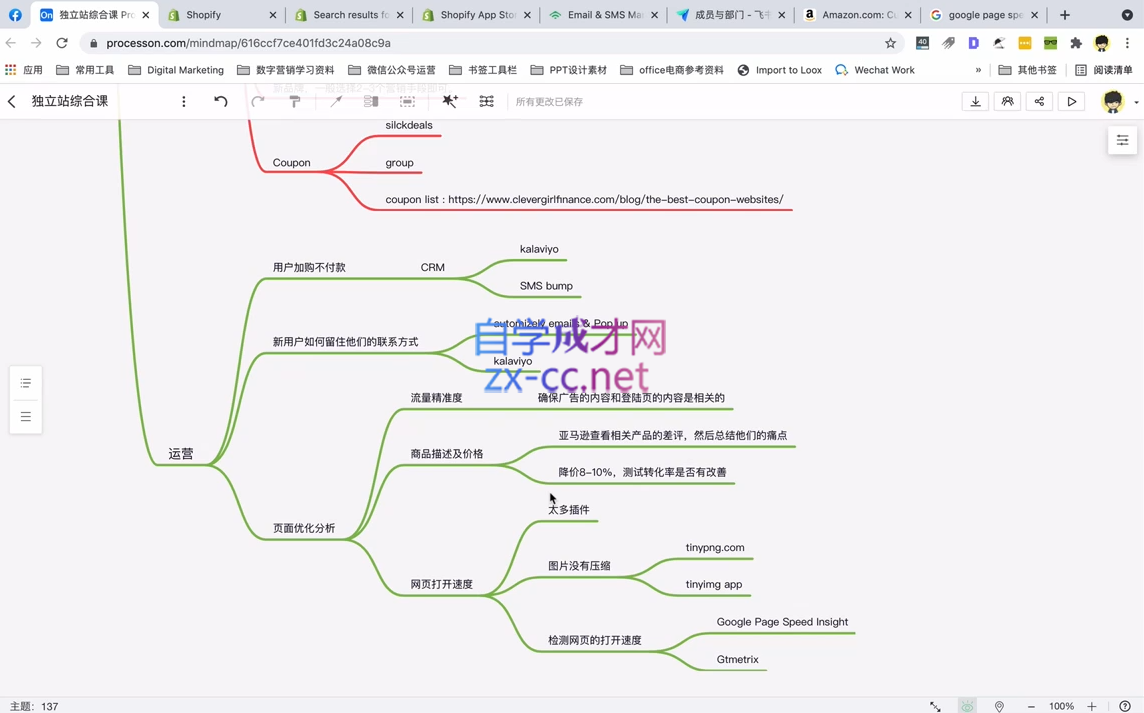Screen dimensions: 1144x713
Task: Open the three-dot more options menu
Action: [x=184, y=101]
